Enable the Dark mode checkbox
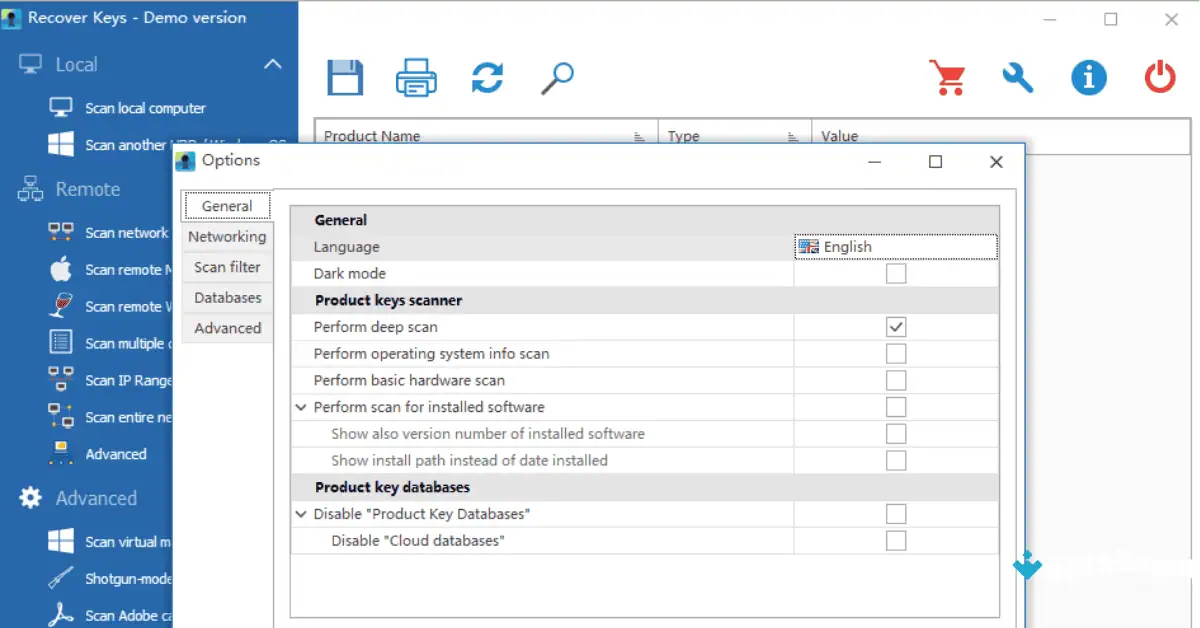The width and height of the screenshot is (1200, 628). coord(895,273)
